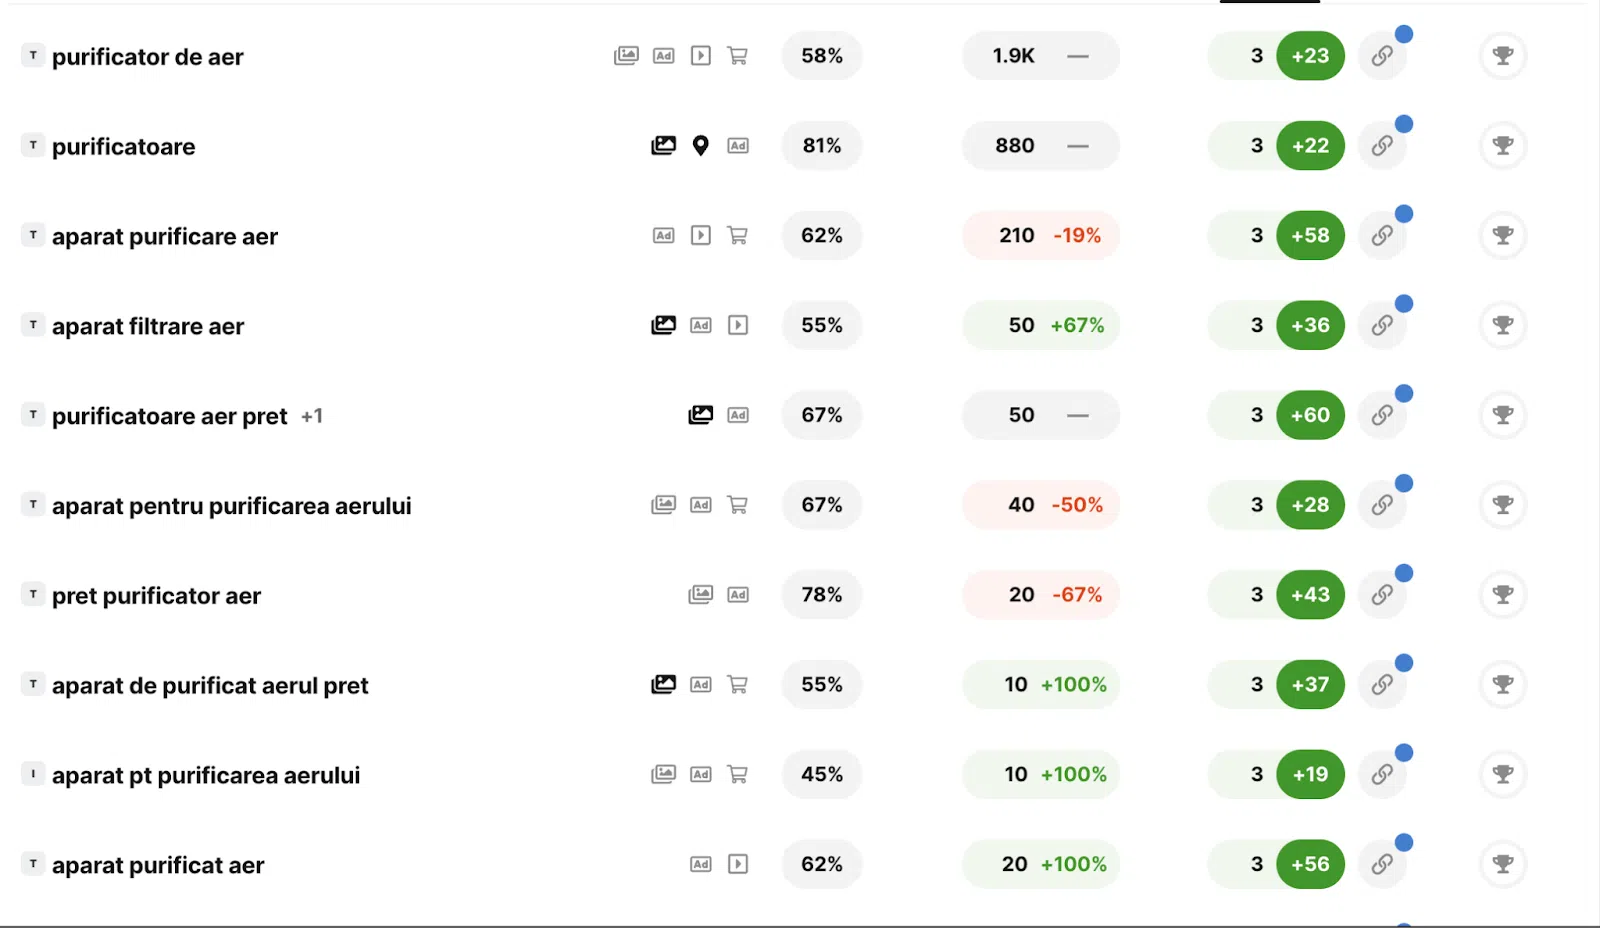Toggle T marker beside purificator de aer
The width and height of the screenshot is (1600, 928).
click(33, 56)
